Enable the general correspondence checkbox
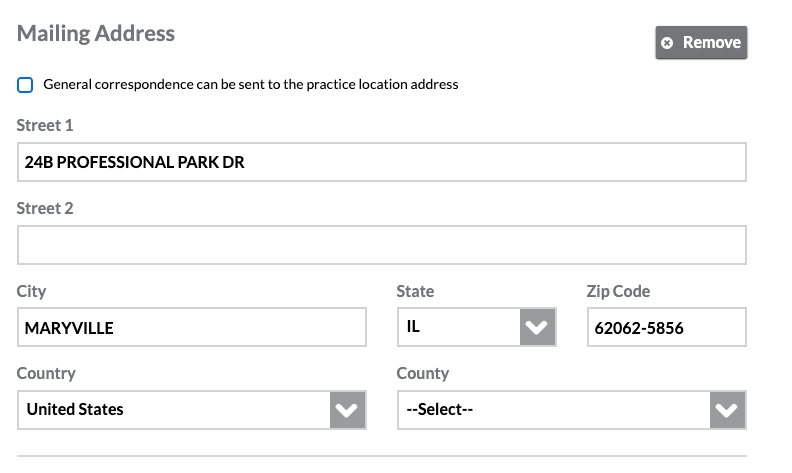Viewport: 792px width, 473px height. [26, 85]
